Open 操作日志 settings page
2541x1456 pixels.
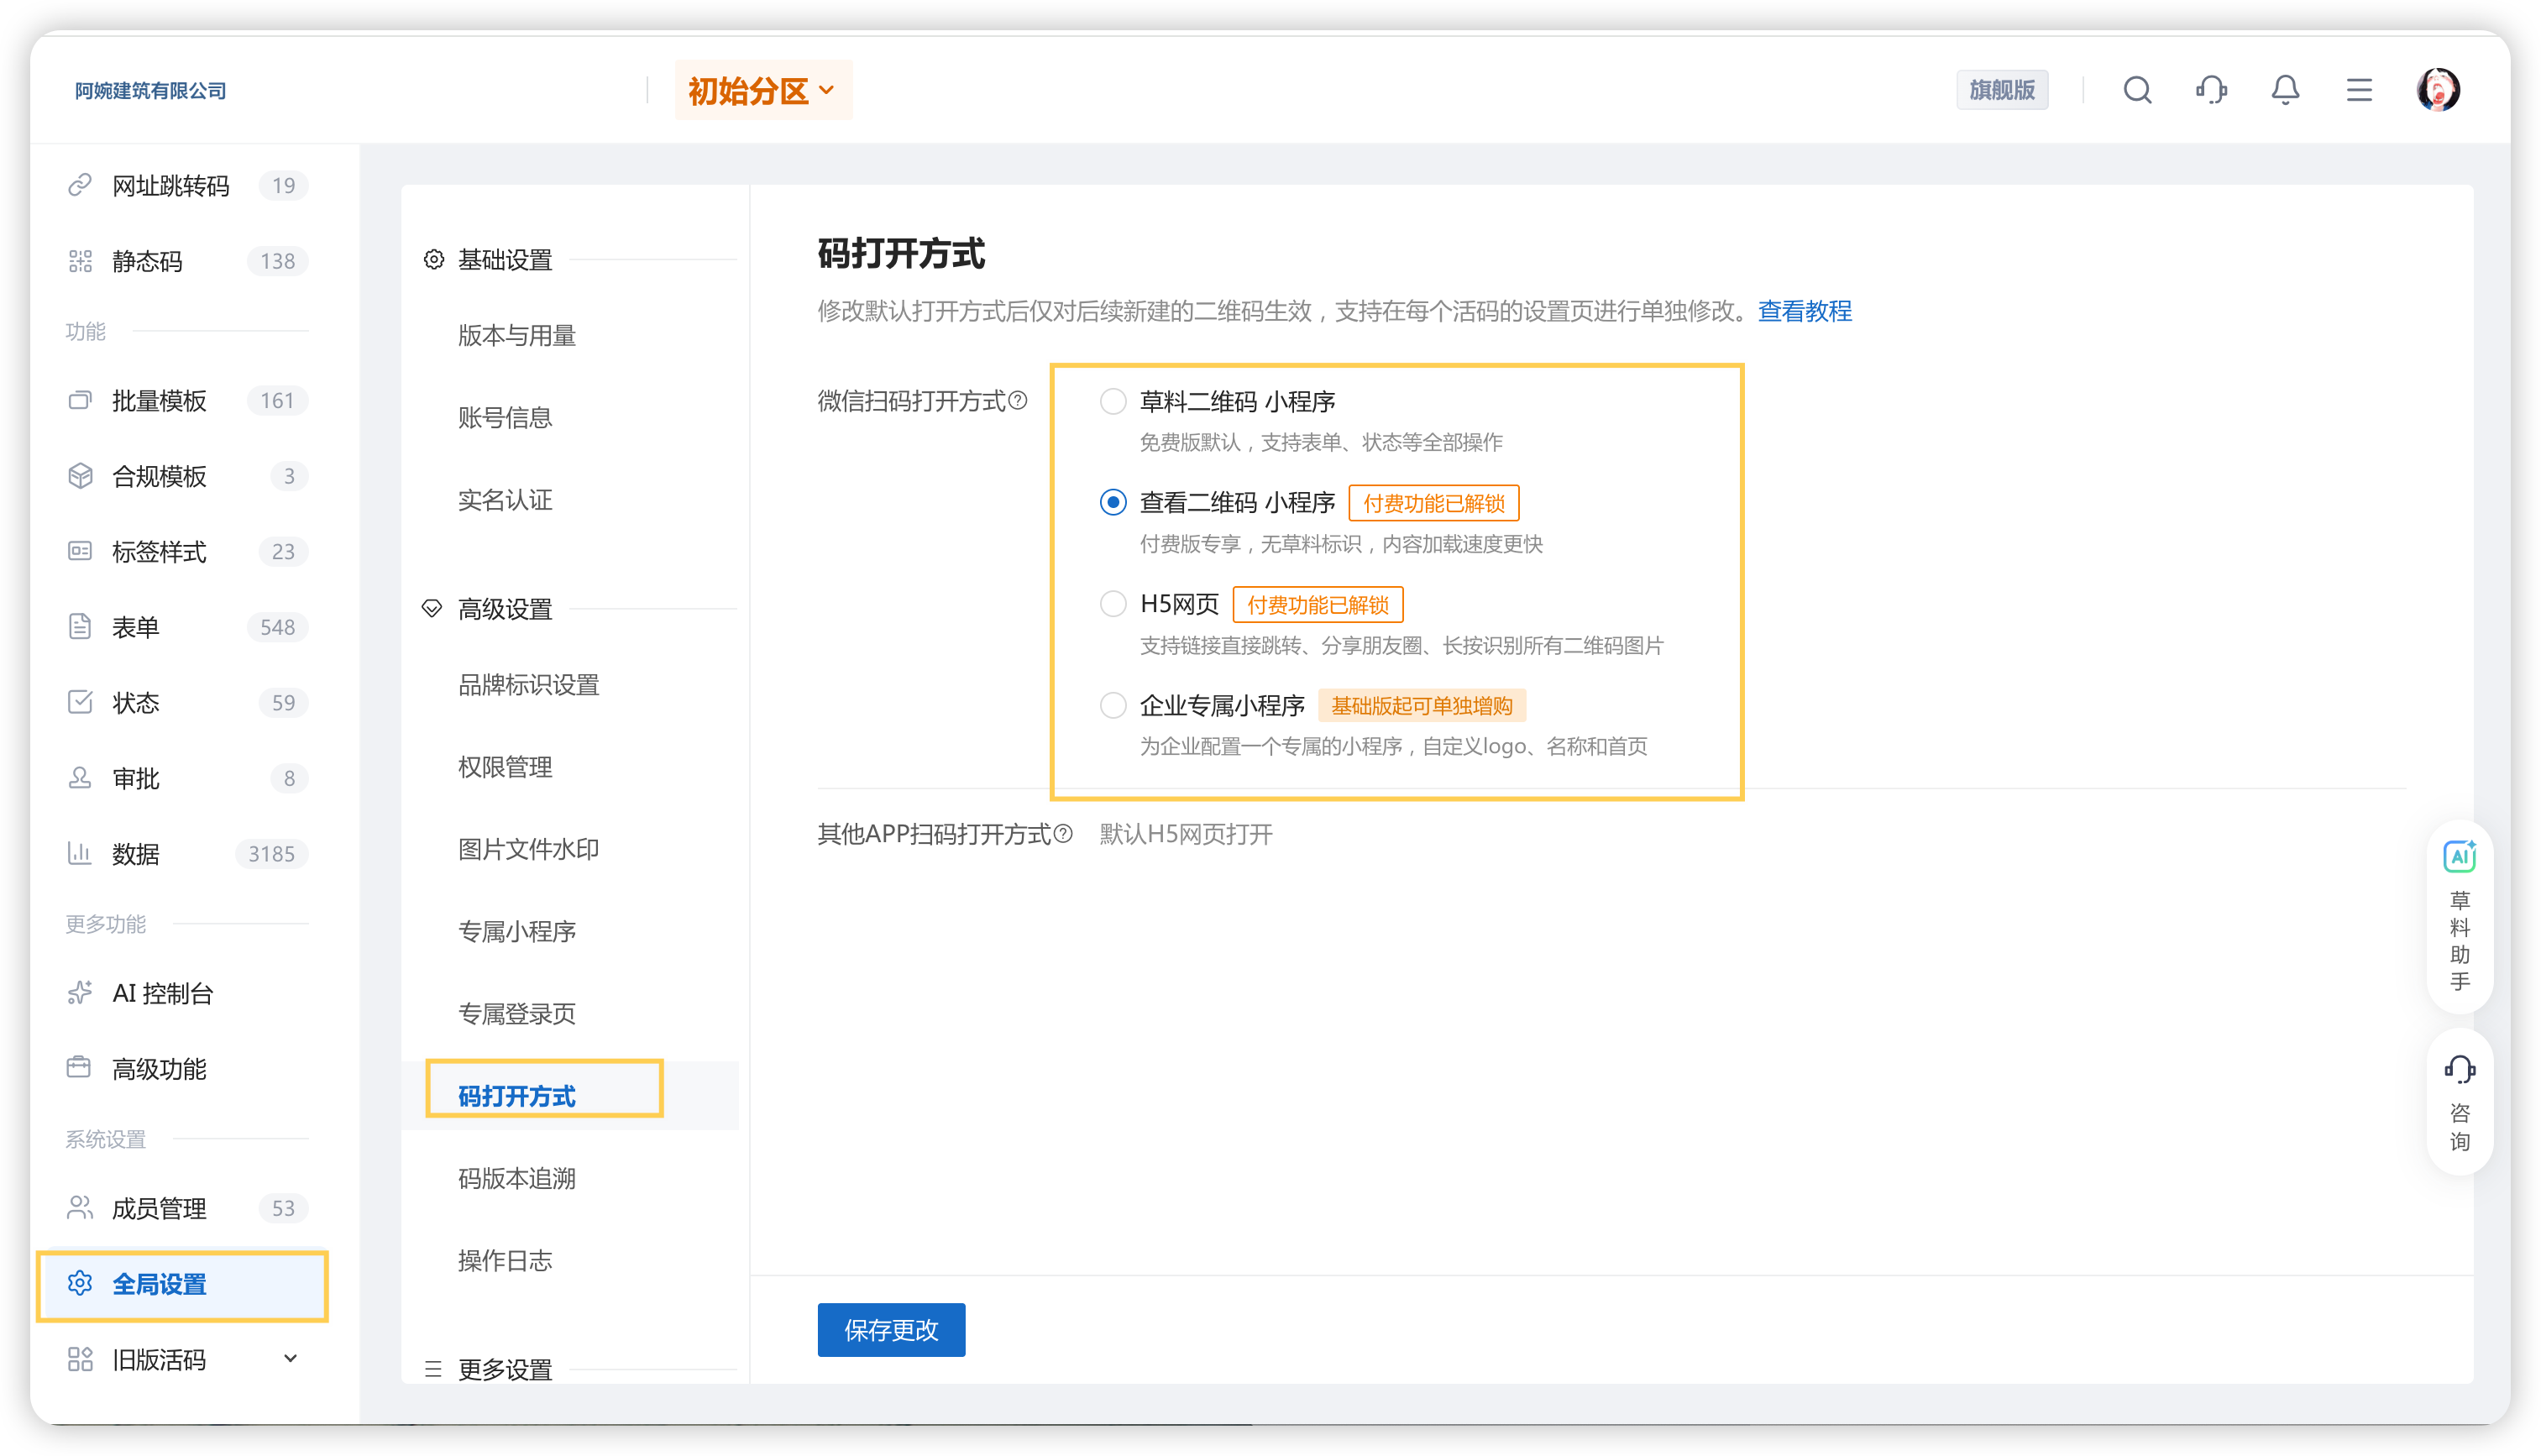505,1260
